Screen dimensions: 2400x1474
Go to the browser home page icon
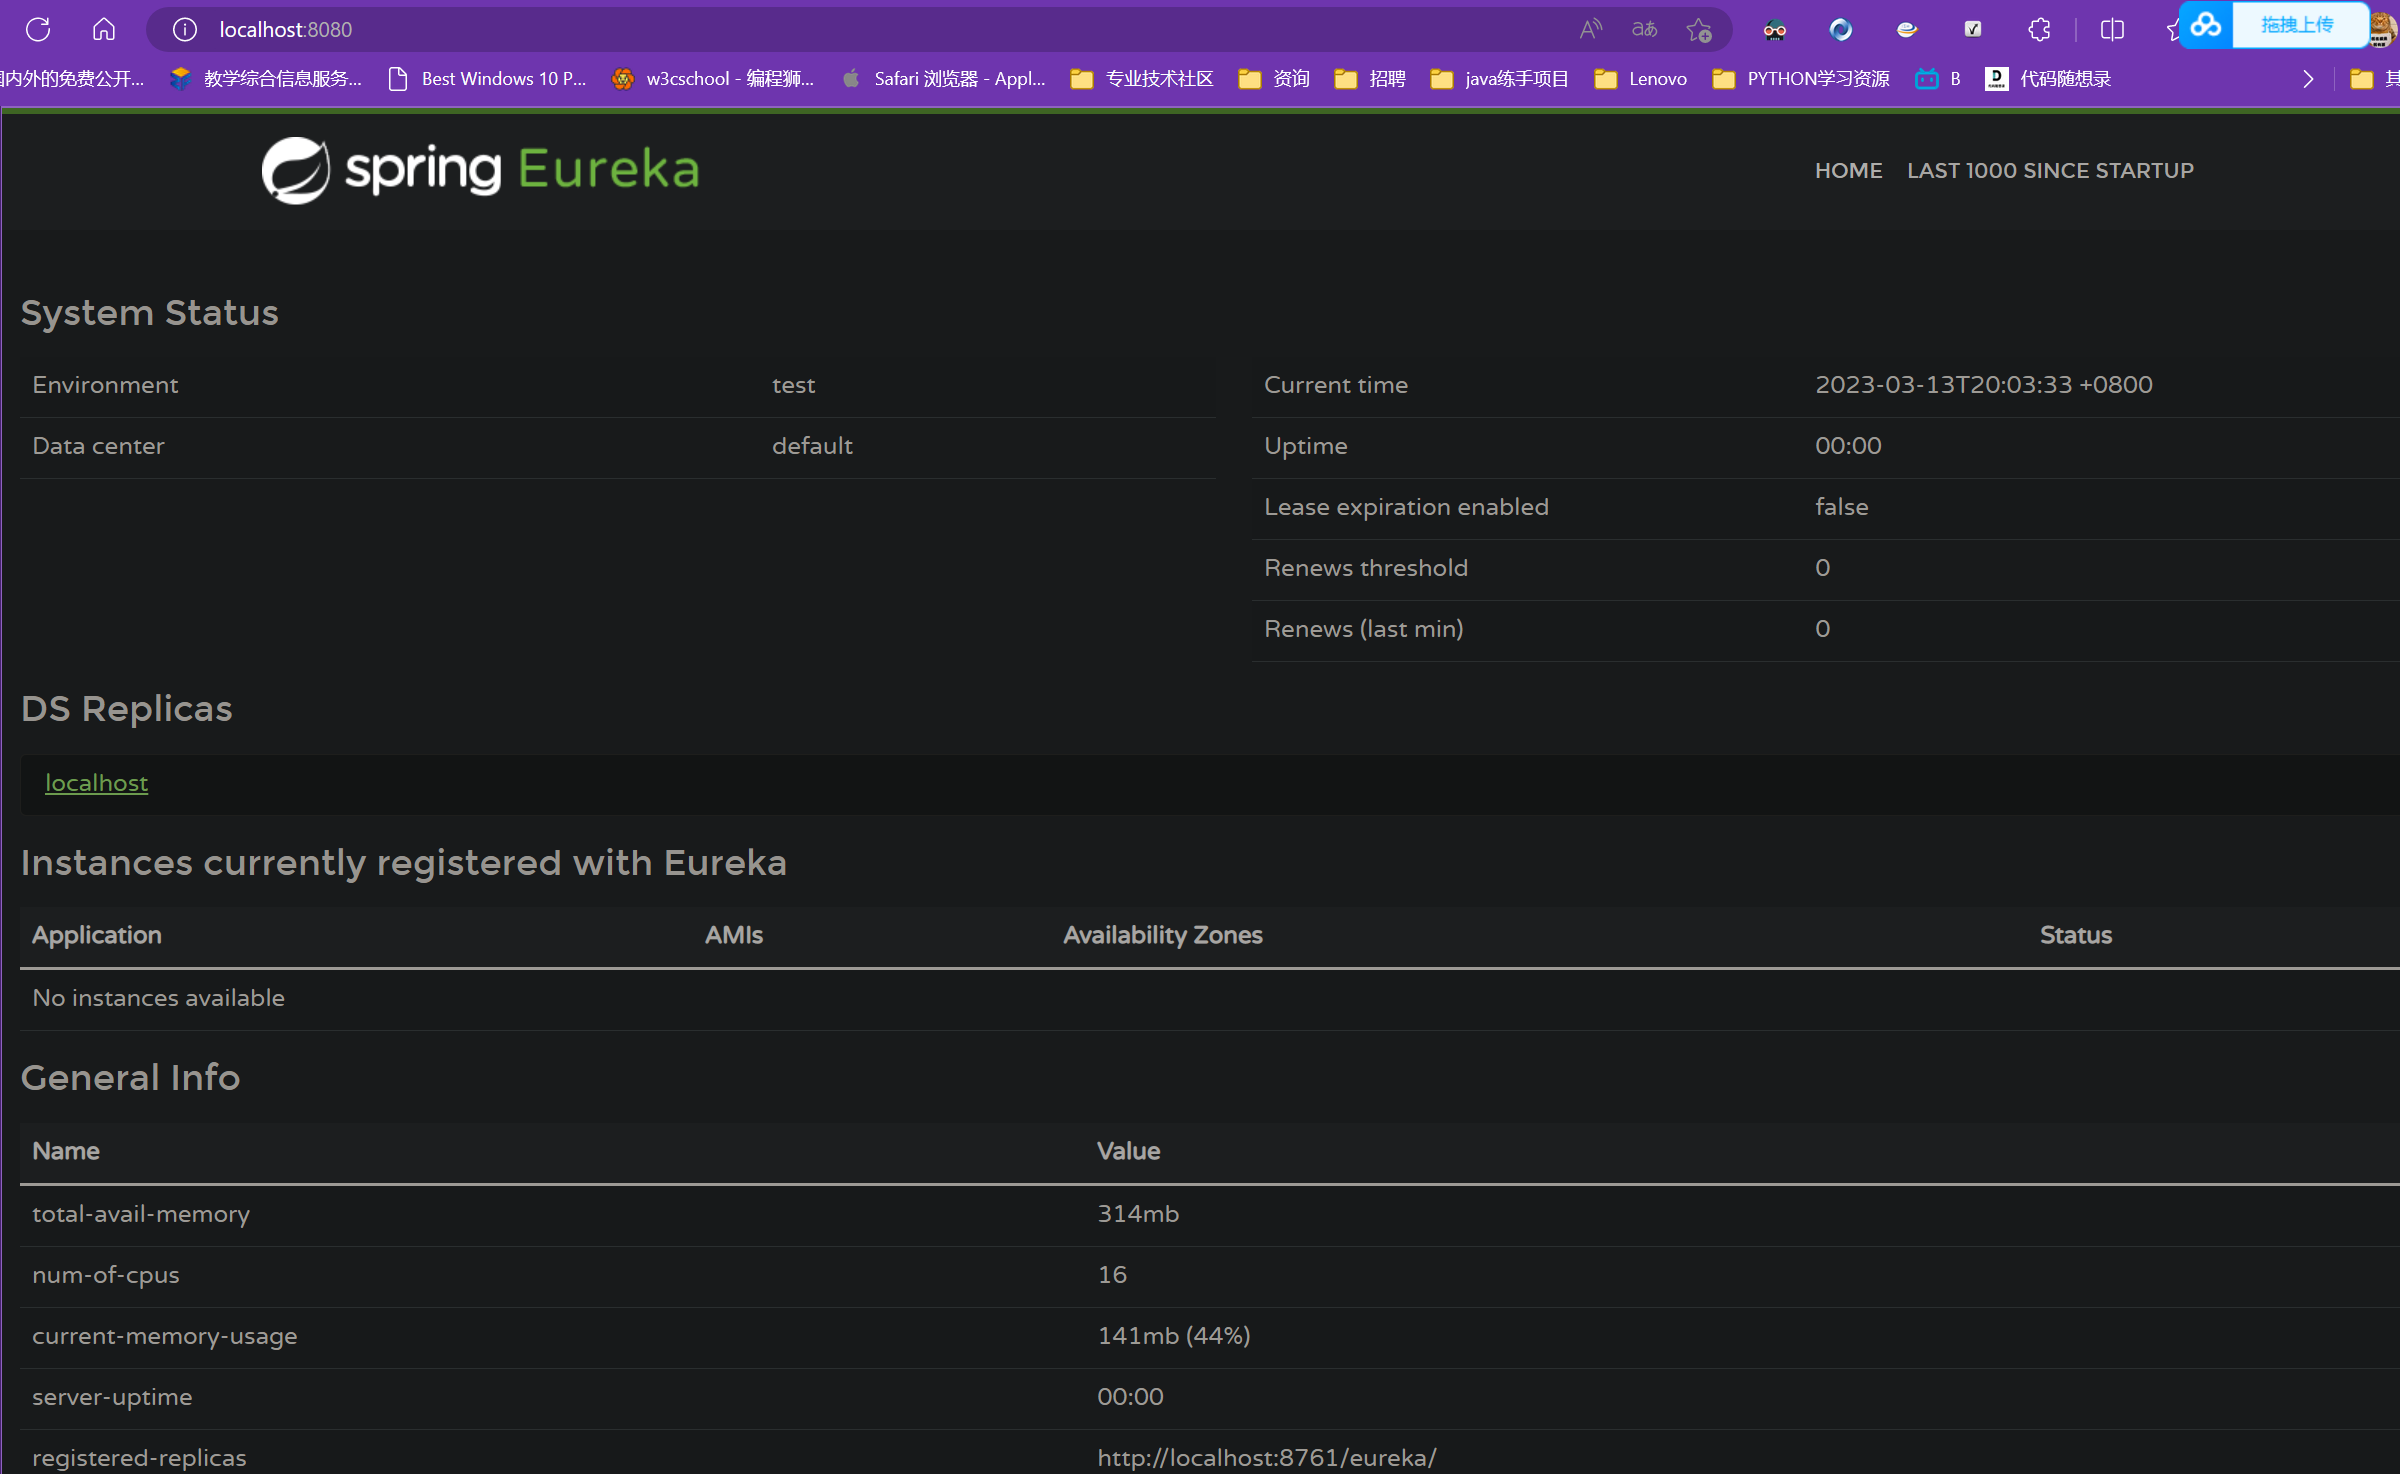pos(104,29)
